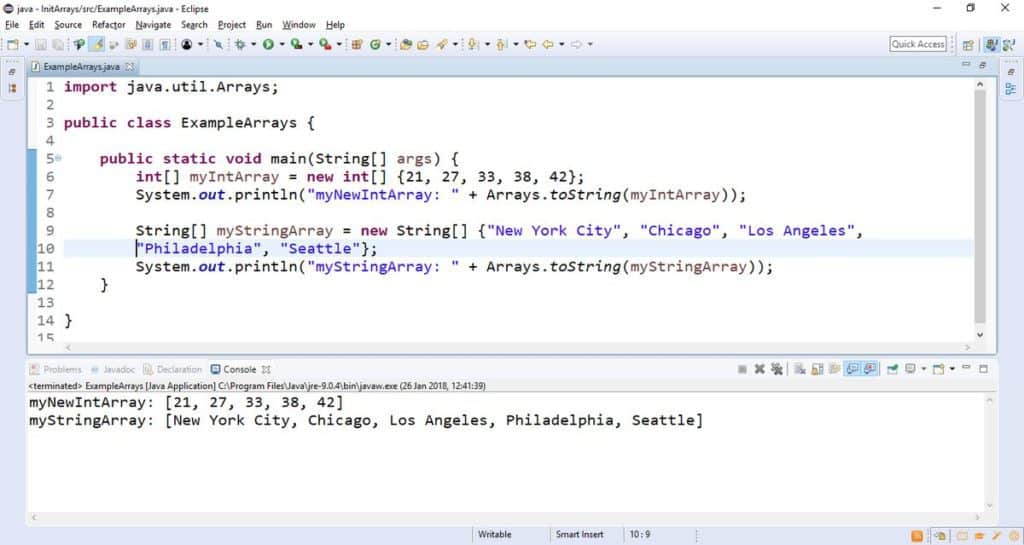Create a New Java Package from the toolbar
The image size is (1024, 545).
(357, 44)
